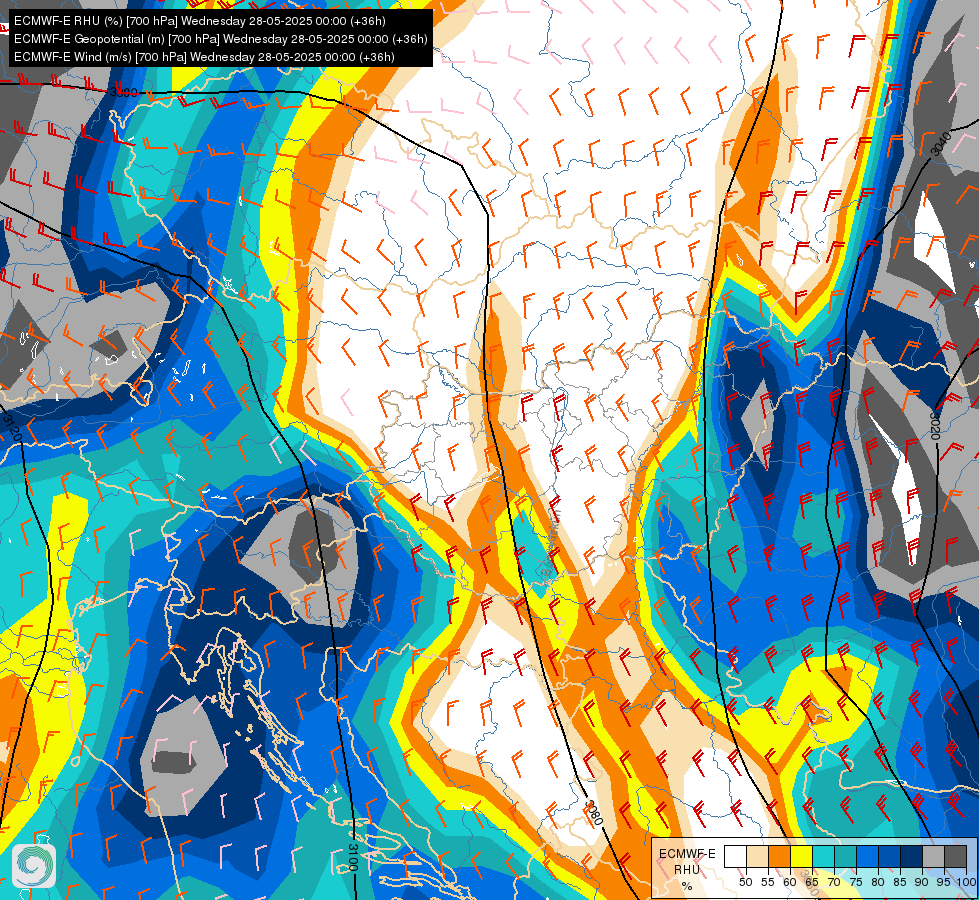Click the legend tick value 55
979x900 pixels.
767,883
